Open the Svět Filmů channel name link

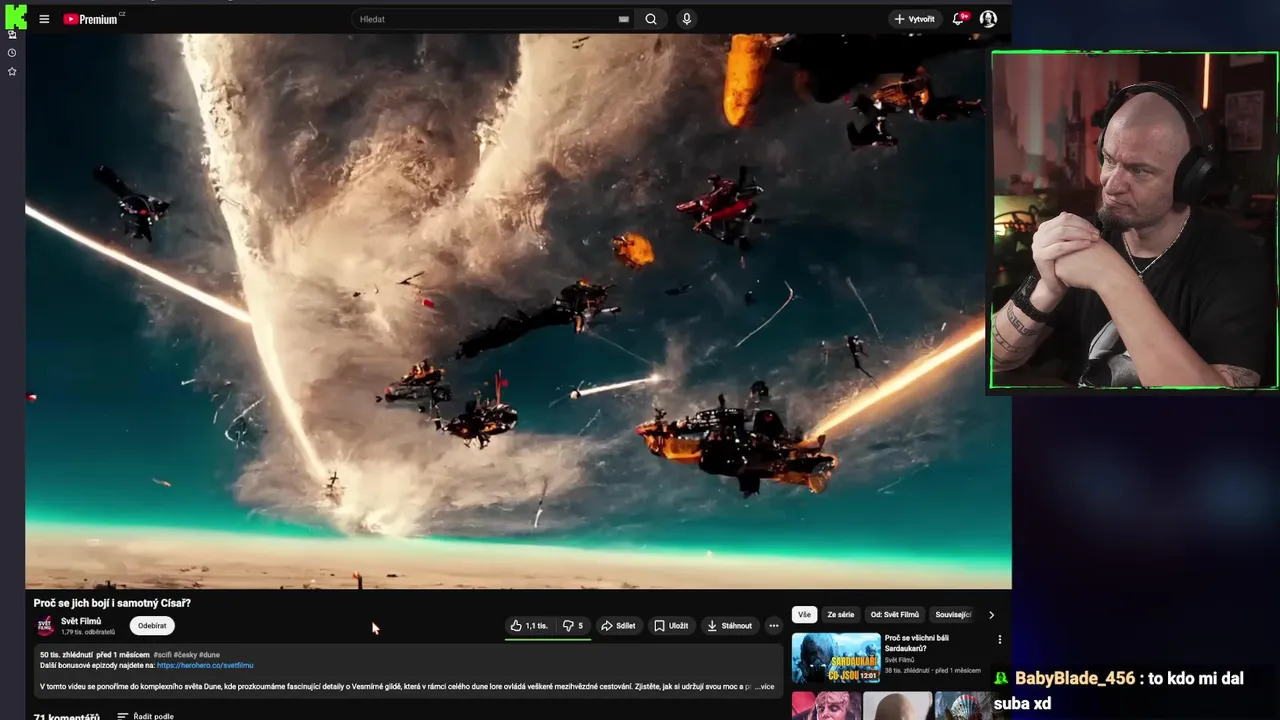click(81, 621)
